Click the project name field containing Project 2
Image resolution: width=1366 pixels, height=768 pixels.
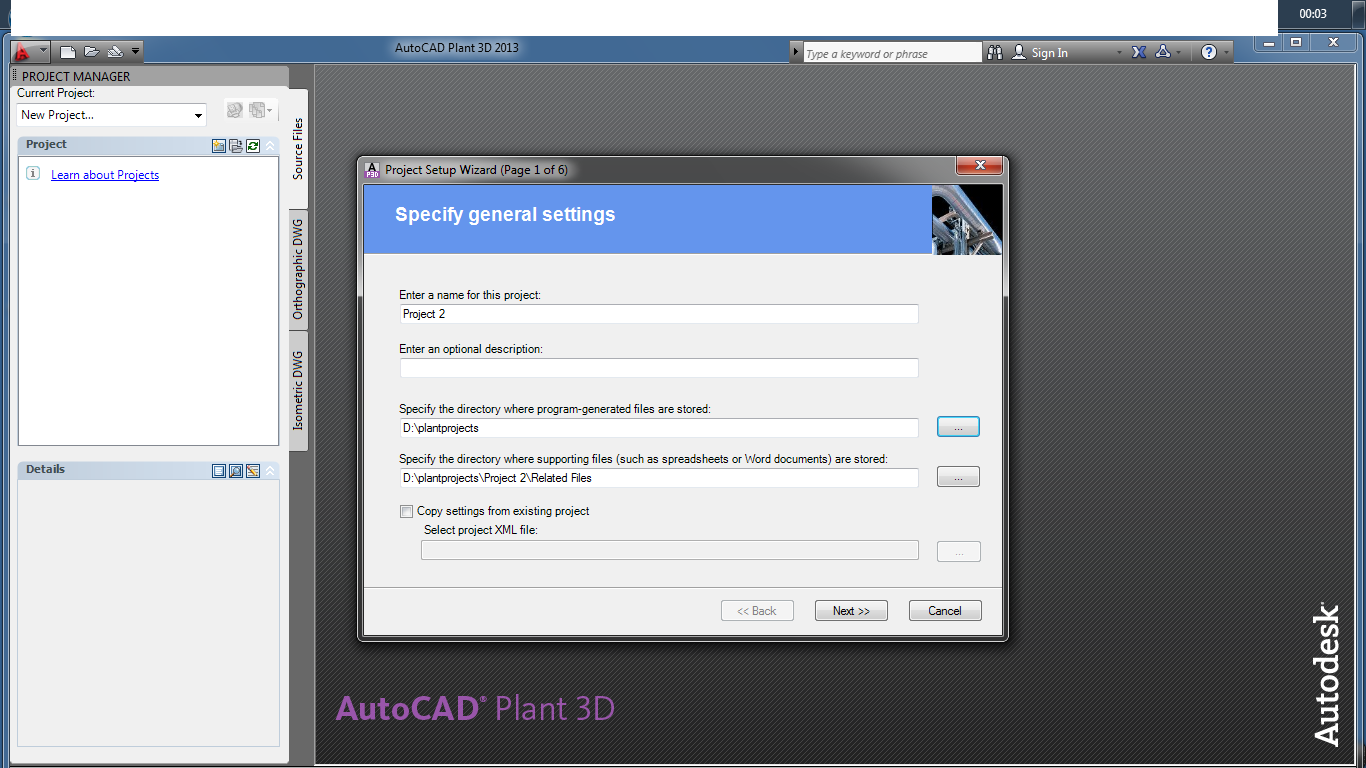(x=659, y=314)
